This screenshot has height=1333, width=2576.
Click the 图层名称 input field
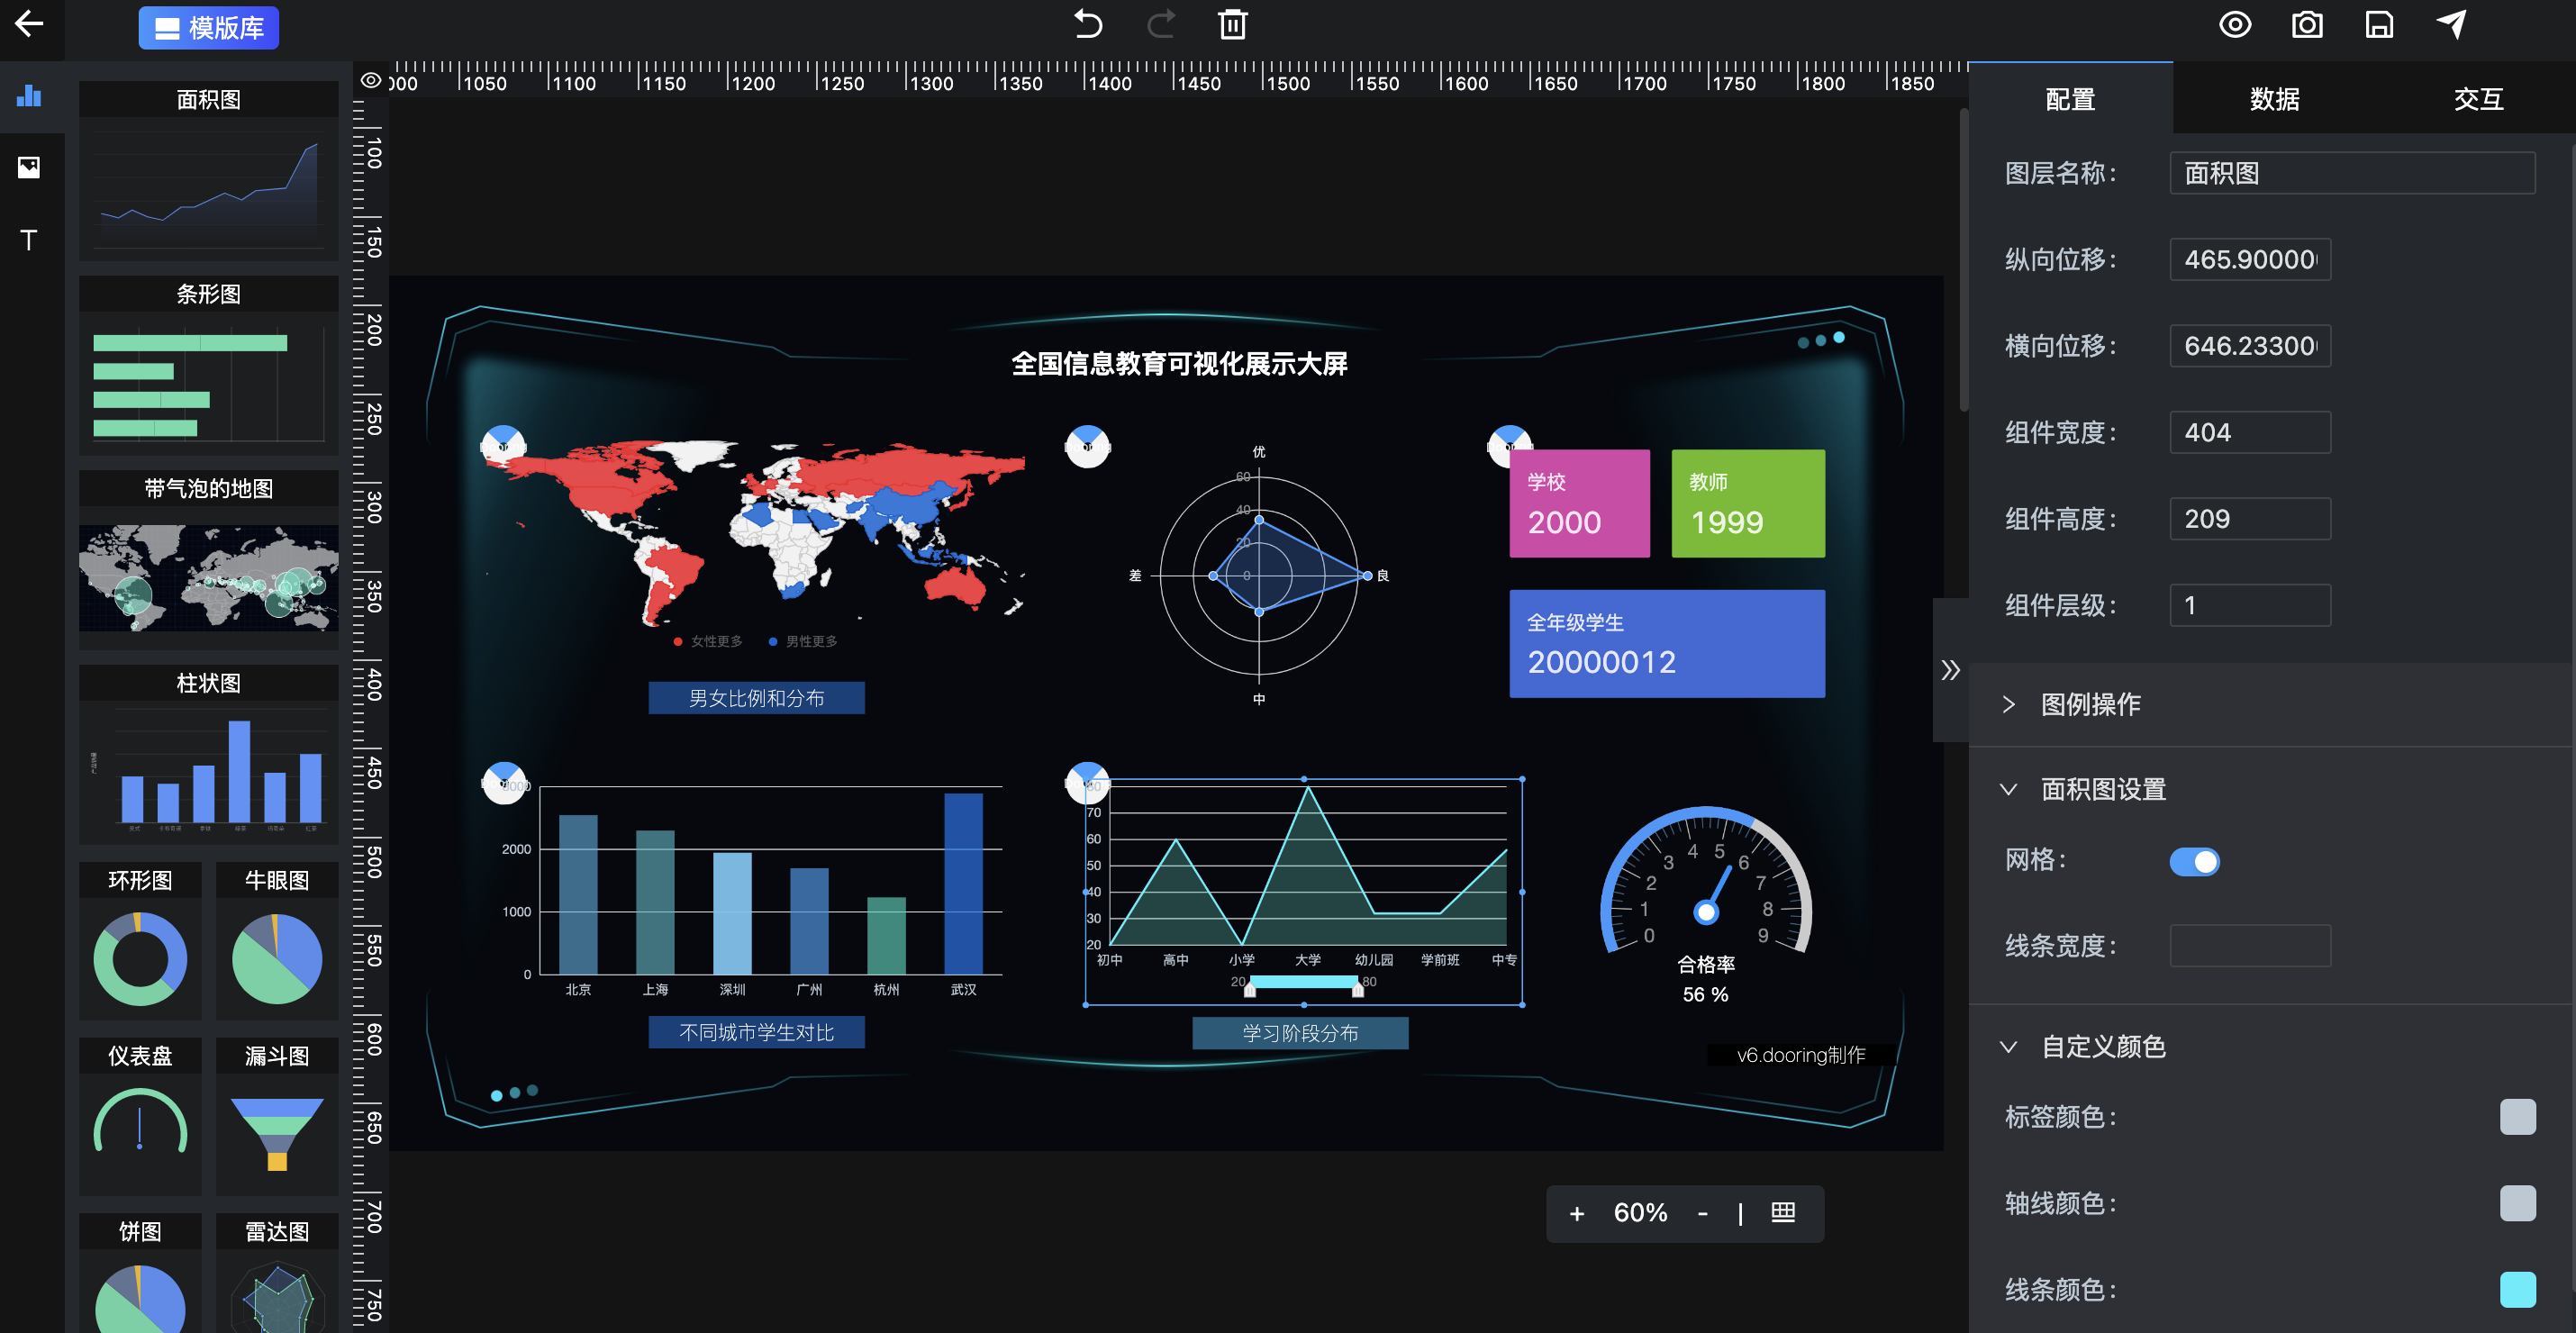tap(2354, 174)
